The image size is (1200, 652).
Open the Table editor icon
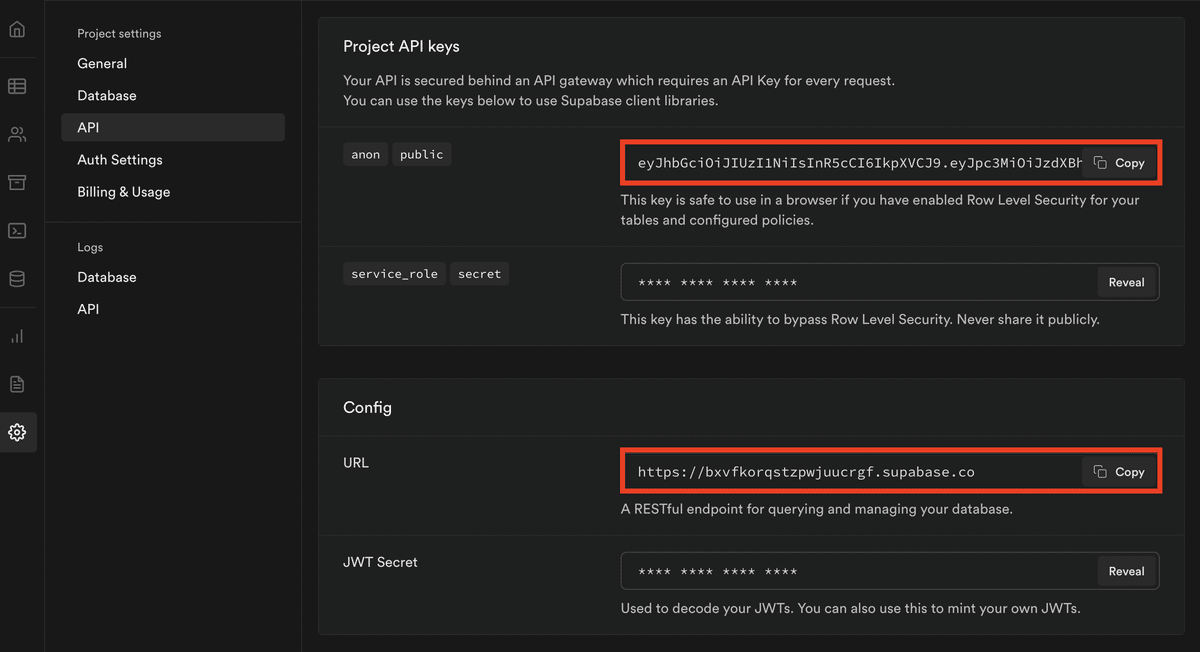(17, 86)
